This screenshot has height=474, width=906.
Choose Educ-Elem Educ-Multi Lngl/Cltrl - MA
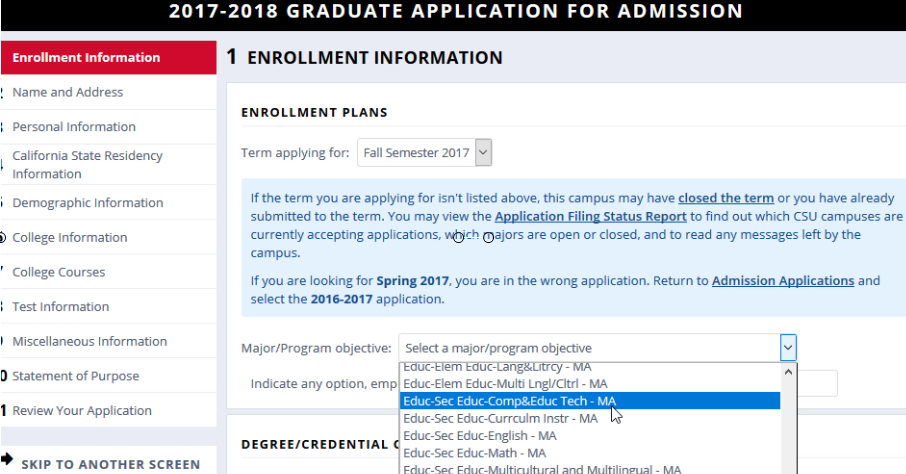click(590, 384)
